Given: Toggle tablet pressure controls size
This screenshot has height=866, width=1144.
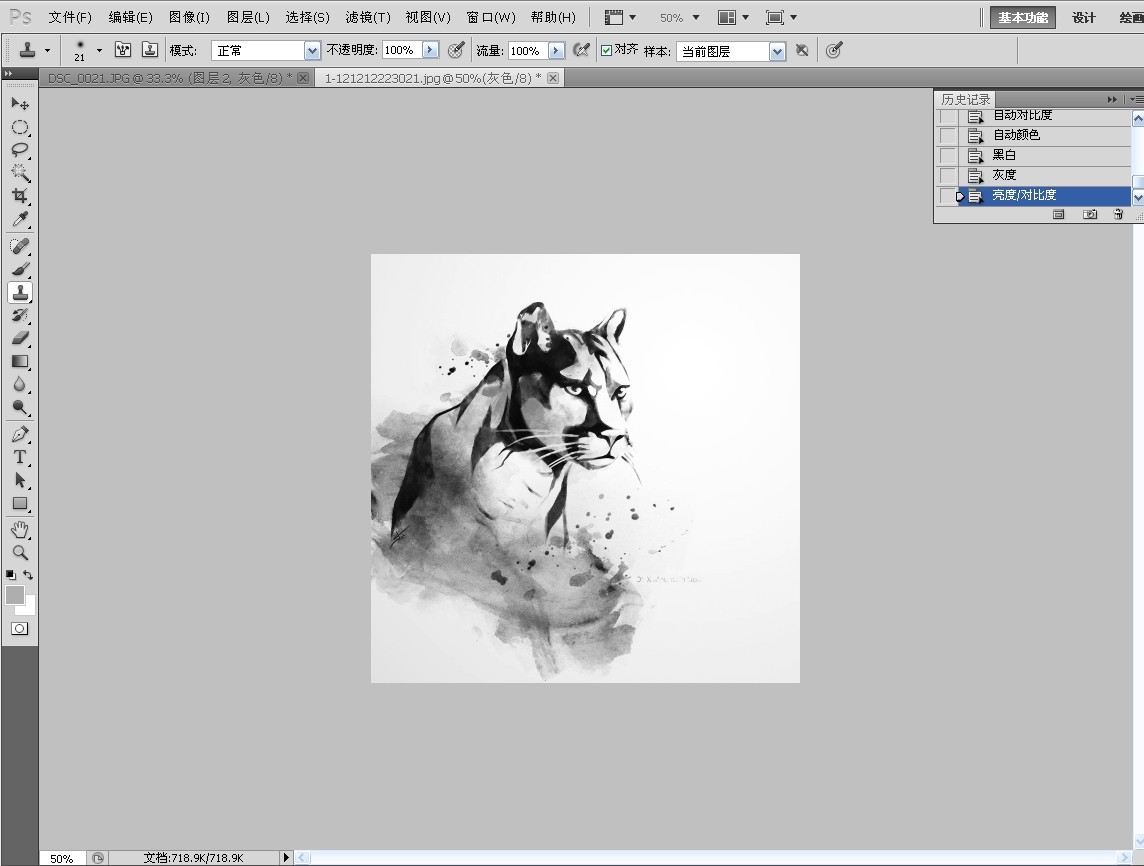Looking at the screenshot, I should pyautogui.click(x=834, y=50).
